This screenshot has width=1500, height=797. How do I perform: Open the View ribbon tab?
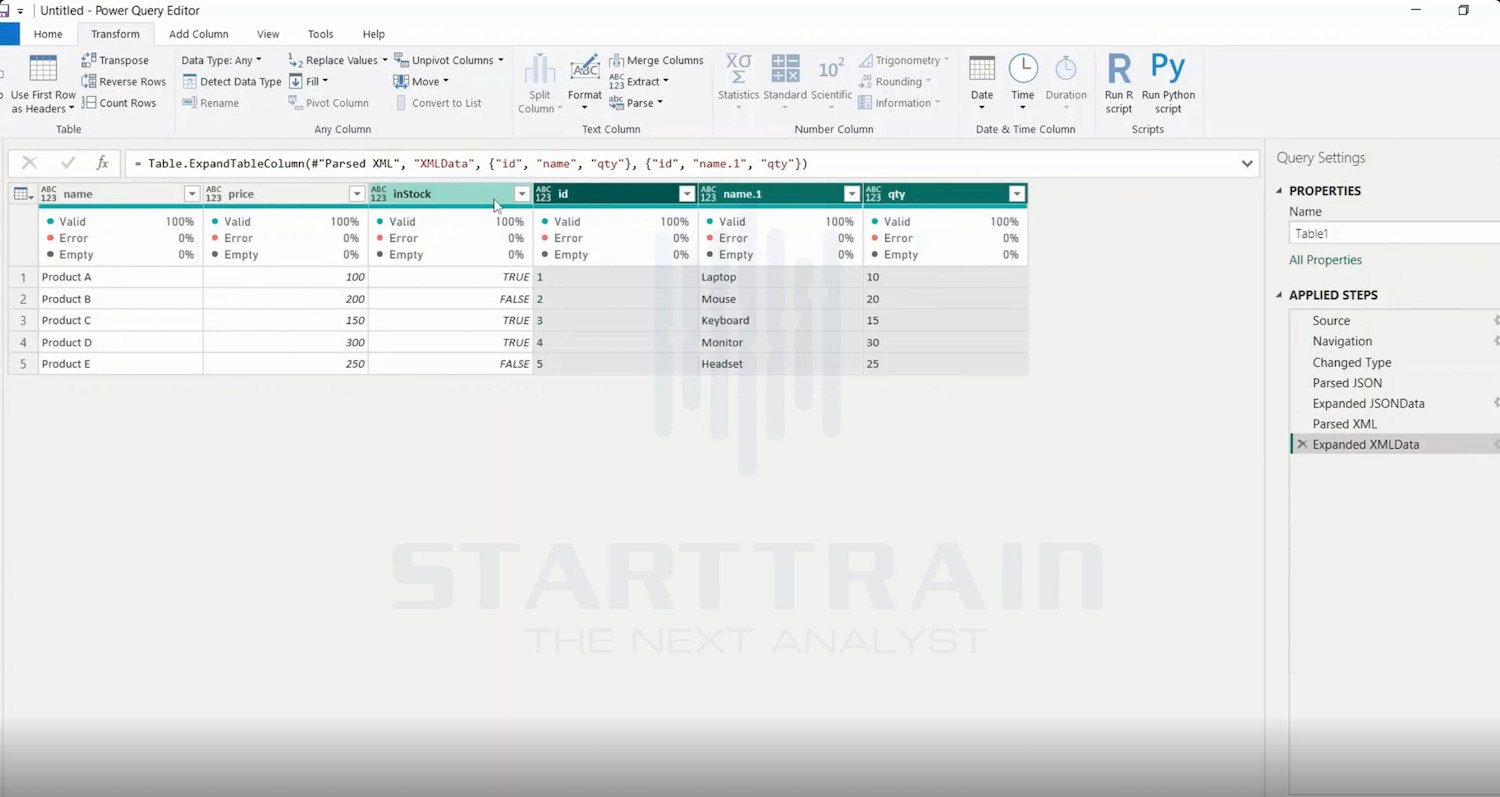pyautogui.click(x=268, y=34)
